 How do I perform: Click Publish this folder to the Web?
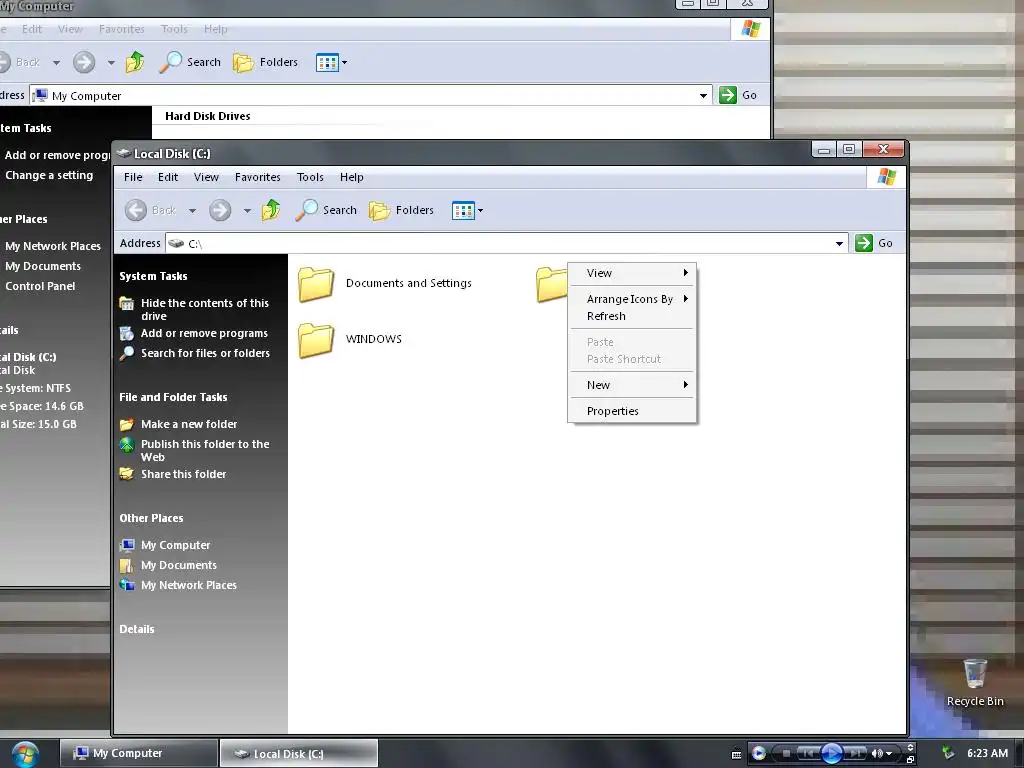click(x=205, y=451)
